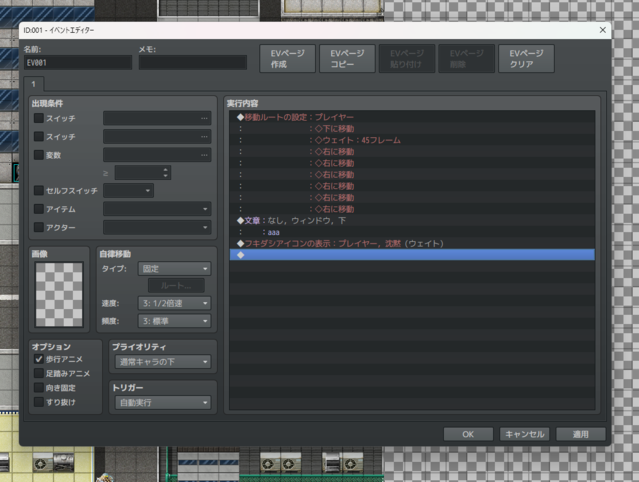Click the event 画像 thumbnail

(59, 294)
